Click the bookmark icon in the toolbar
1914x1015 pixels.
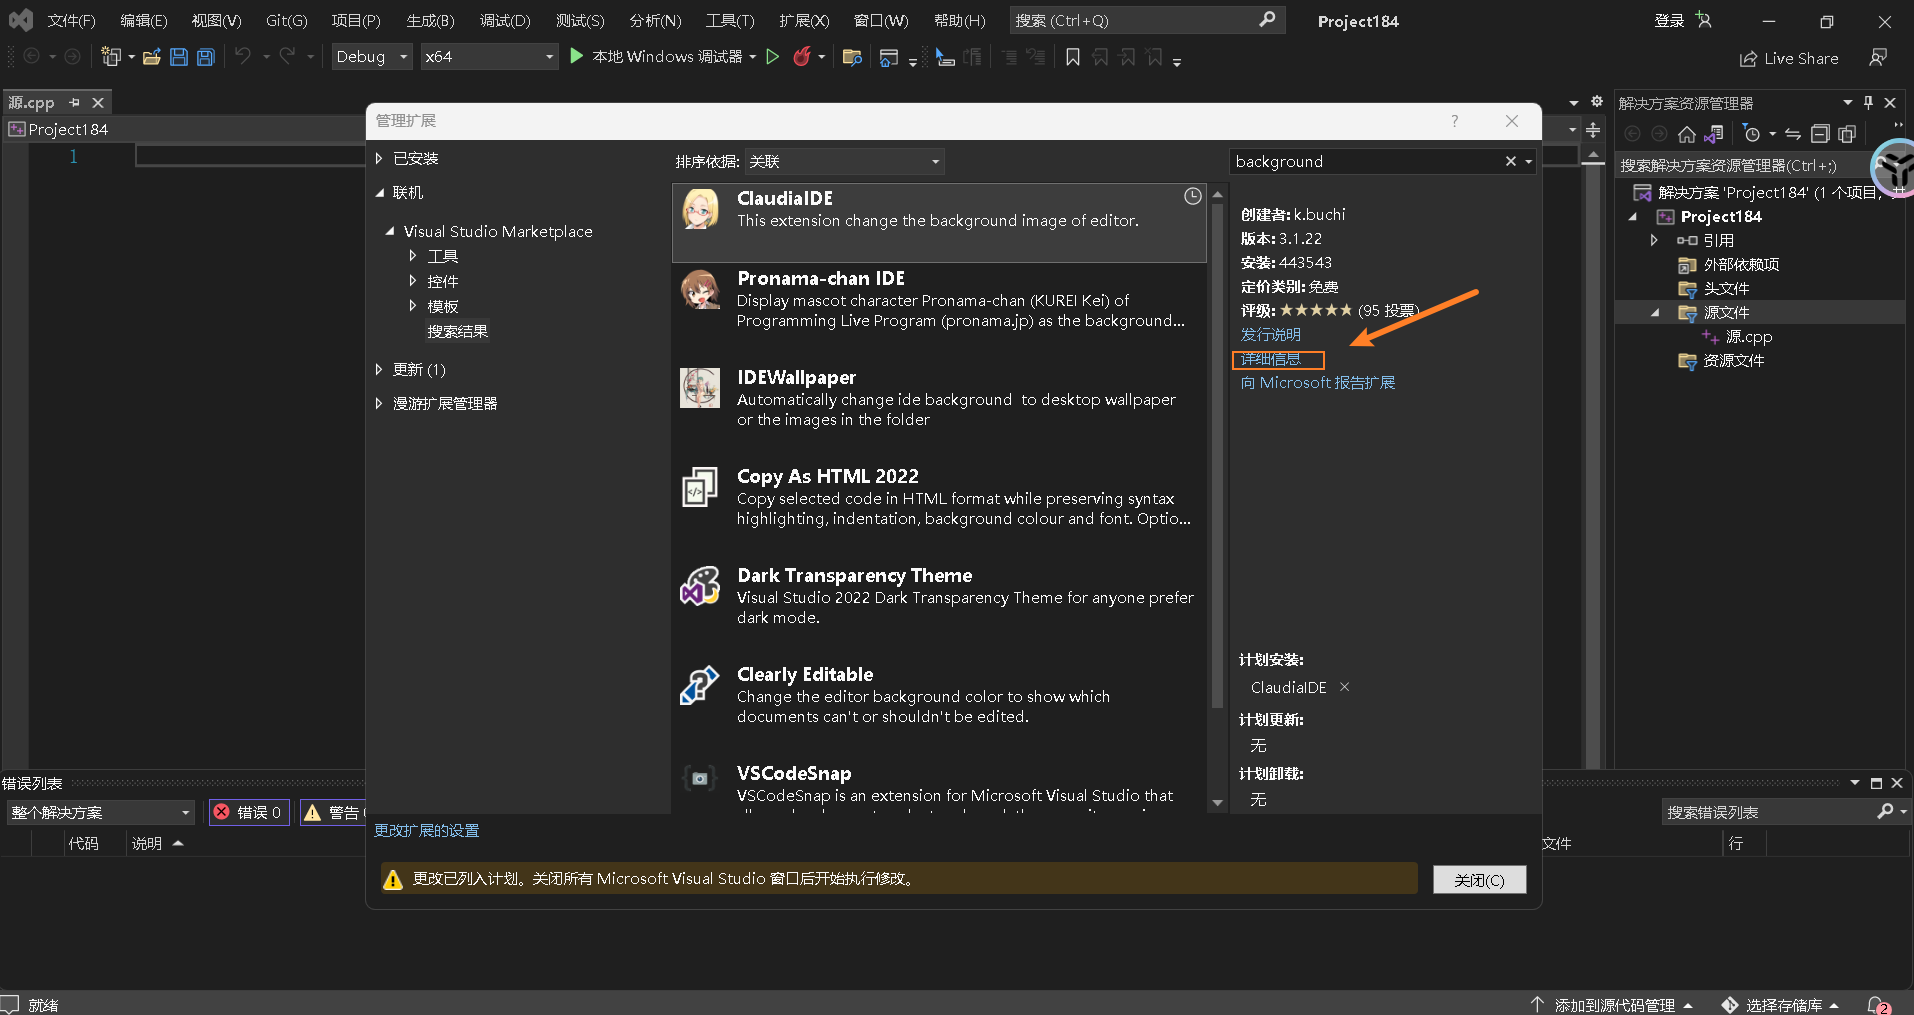coord(1073,57)
